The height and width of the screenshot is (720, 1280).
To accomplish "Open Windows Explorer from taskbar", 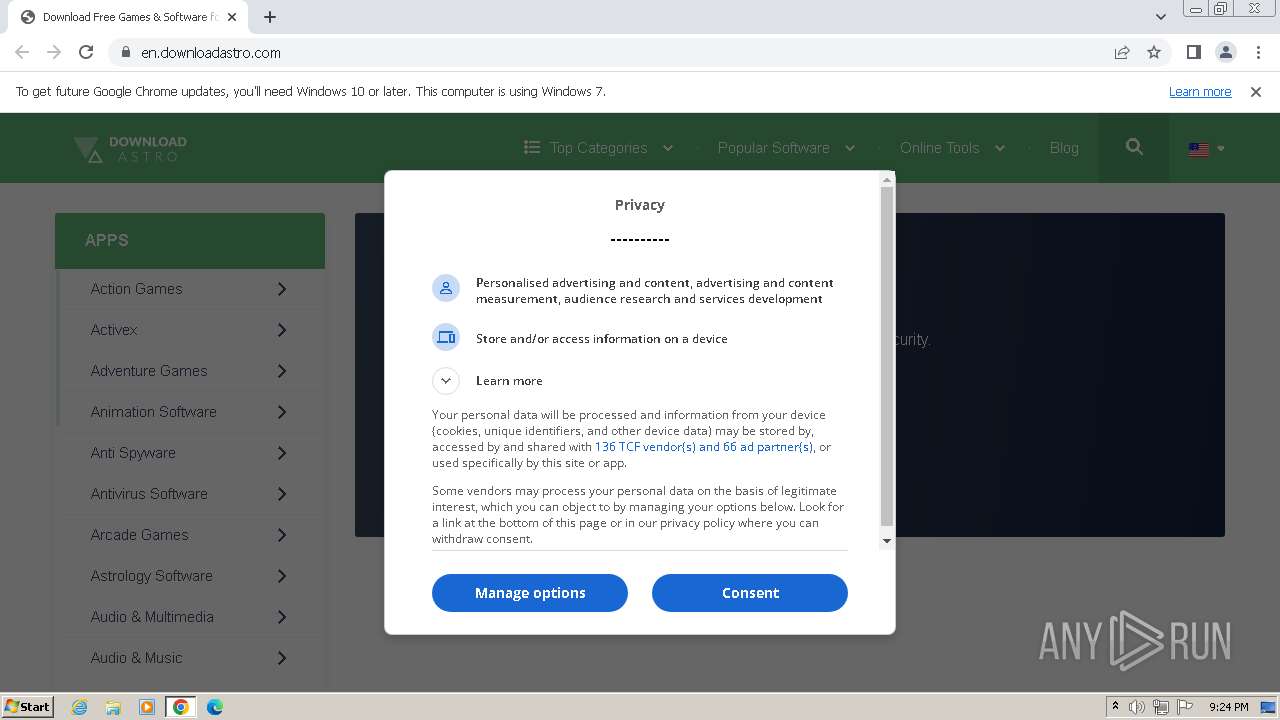I will [x=113, y=707].
